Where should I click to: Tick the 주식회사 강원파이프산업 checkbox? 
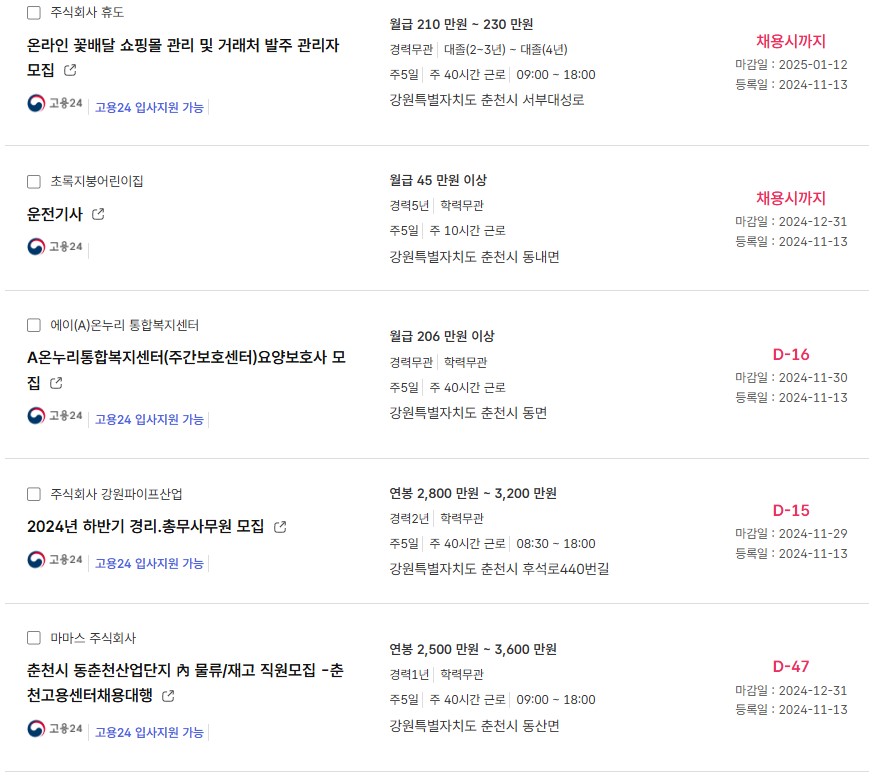click(34, 494)
